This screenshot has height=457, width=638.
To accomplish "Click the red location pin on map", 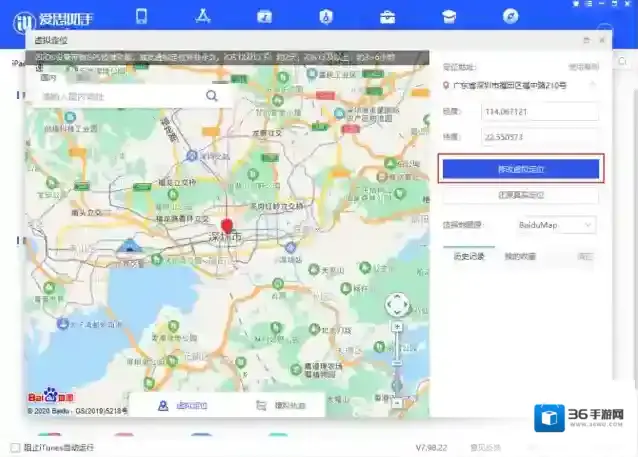I will (x=227, y=226).
